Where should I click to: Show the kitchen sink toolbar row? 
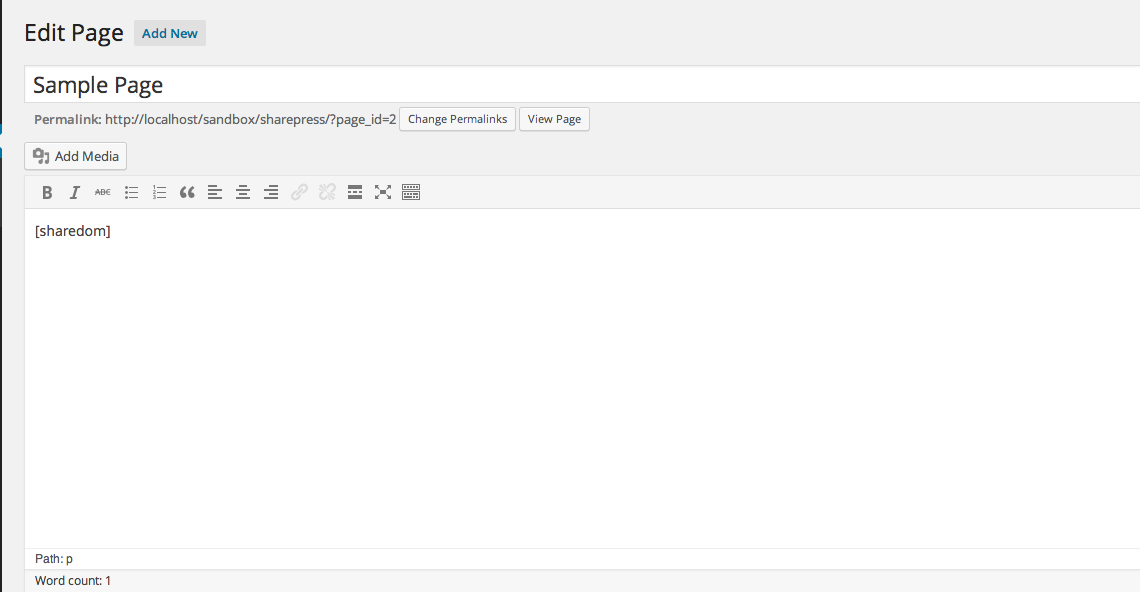click(x=411, y=193)
